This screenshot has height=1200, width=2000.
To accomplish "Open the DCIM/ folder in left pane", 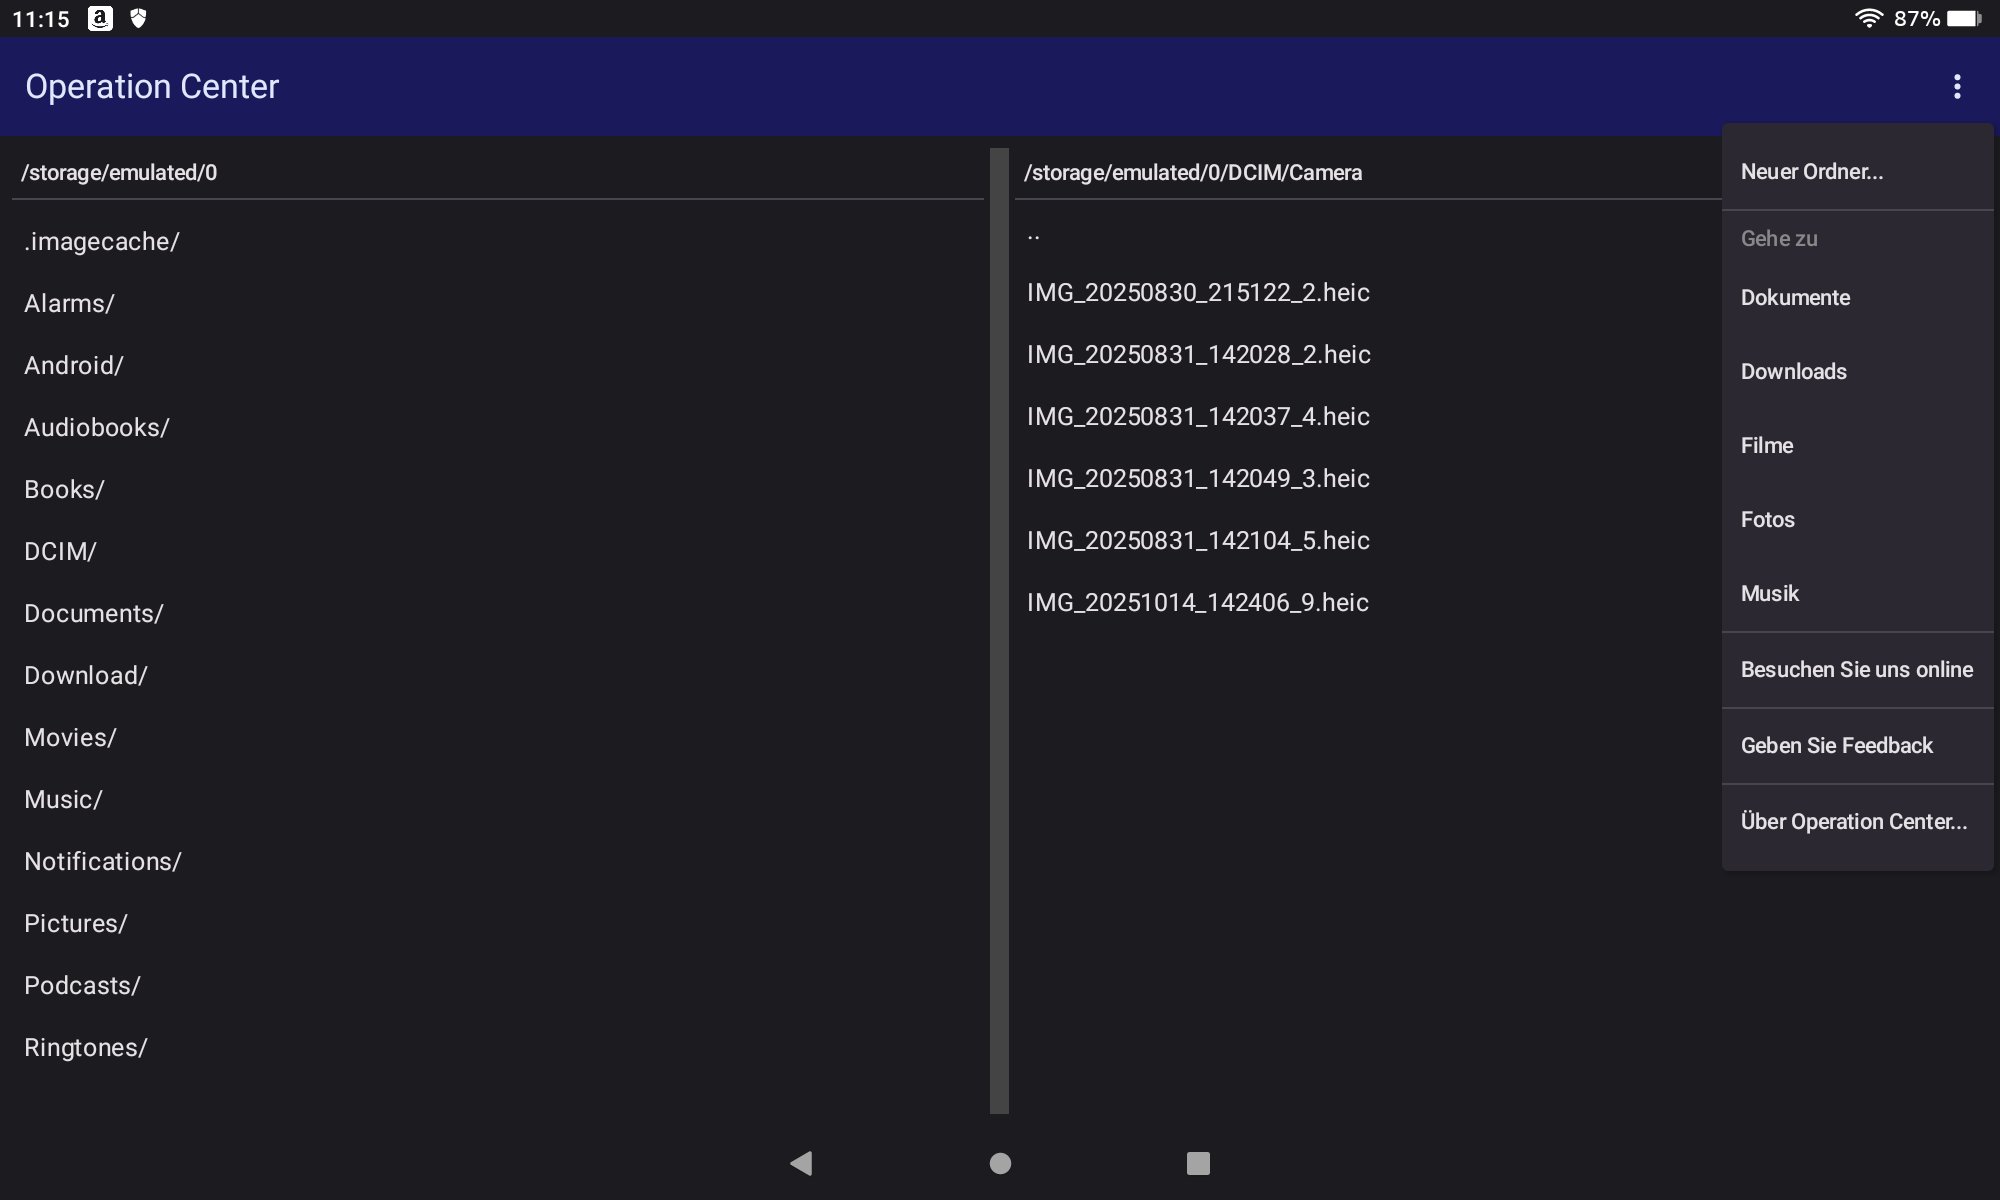I will pos(60,552).
